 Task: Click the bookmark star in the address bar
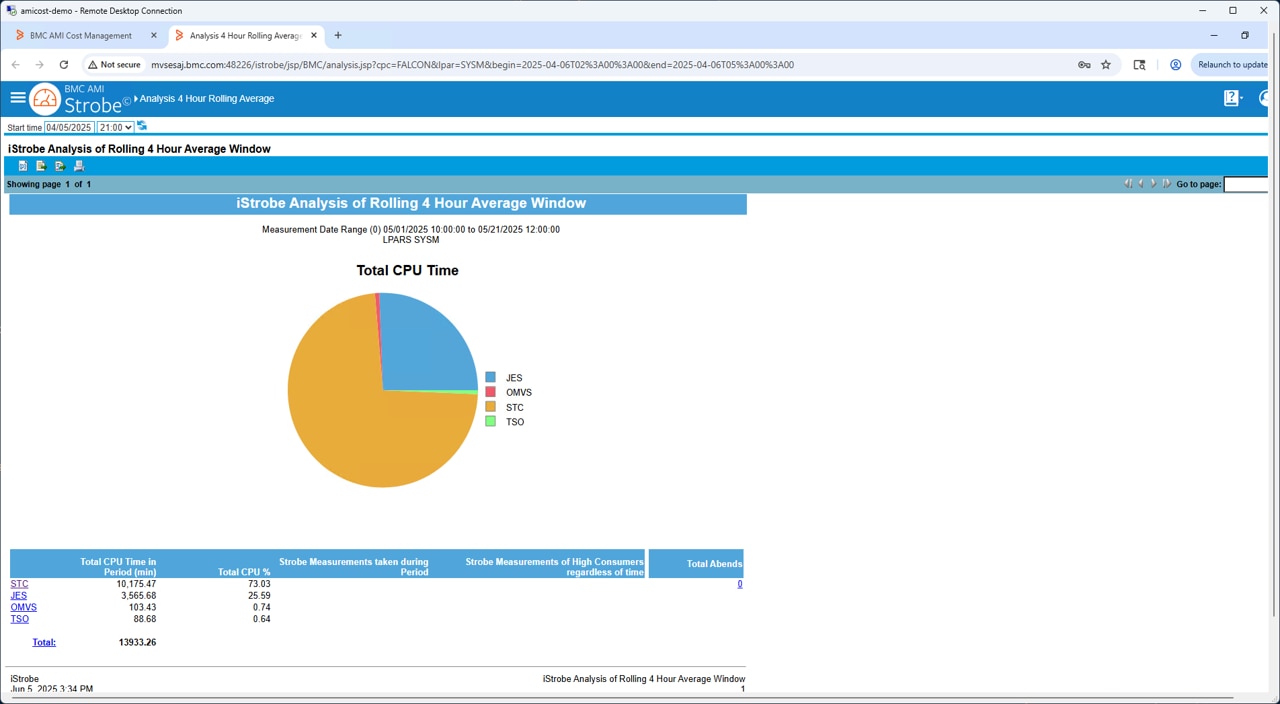coord(1106,64)
